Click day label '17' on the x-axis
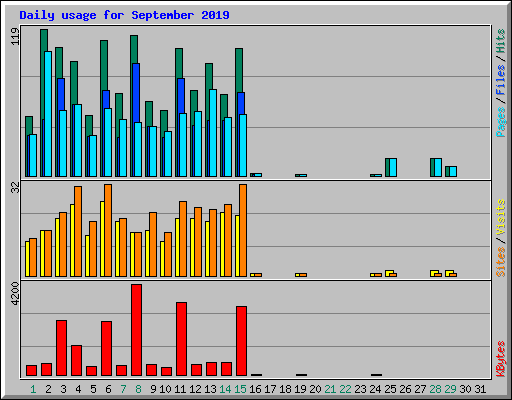Image resolution: width=512 pixels, height=400 pixels. (270, 389)
